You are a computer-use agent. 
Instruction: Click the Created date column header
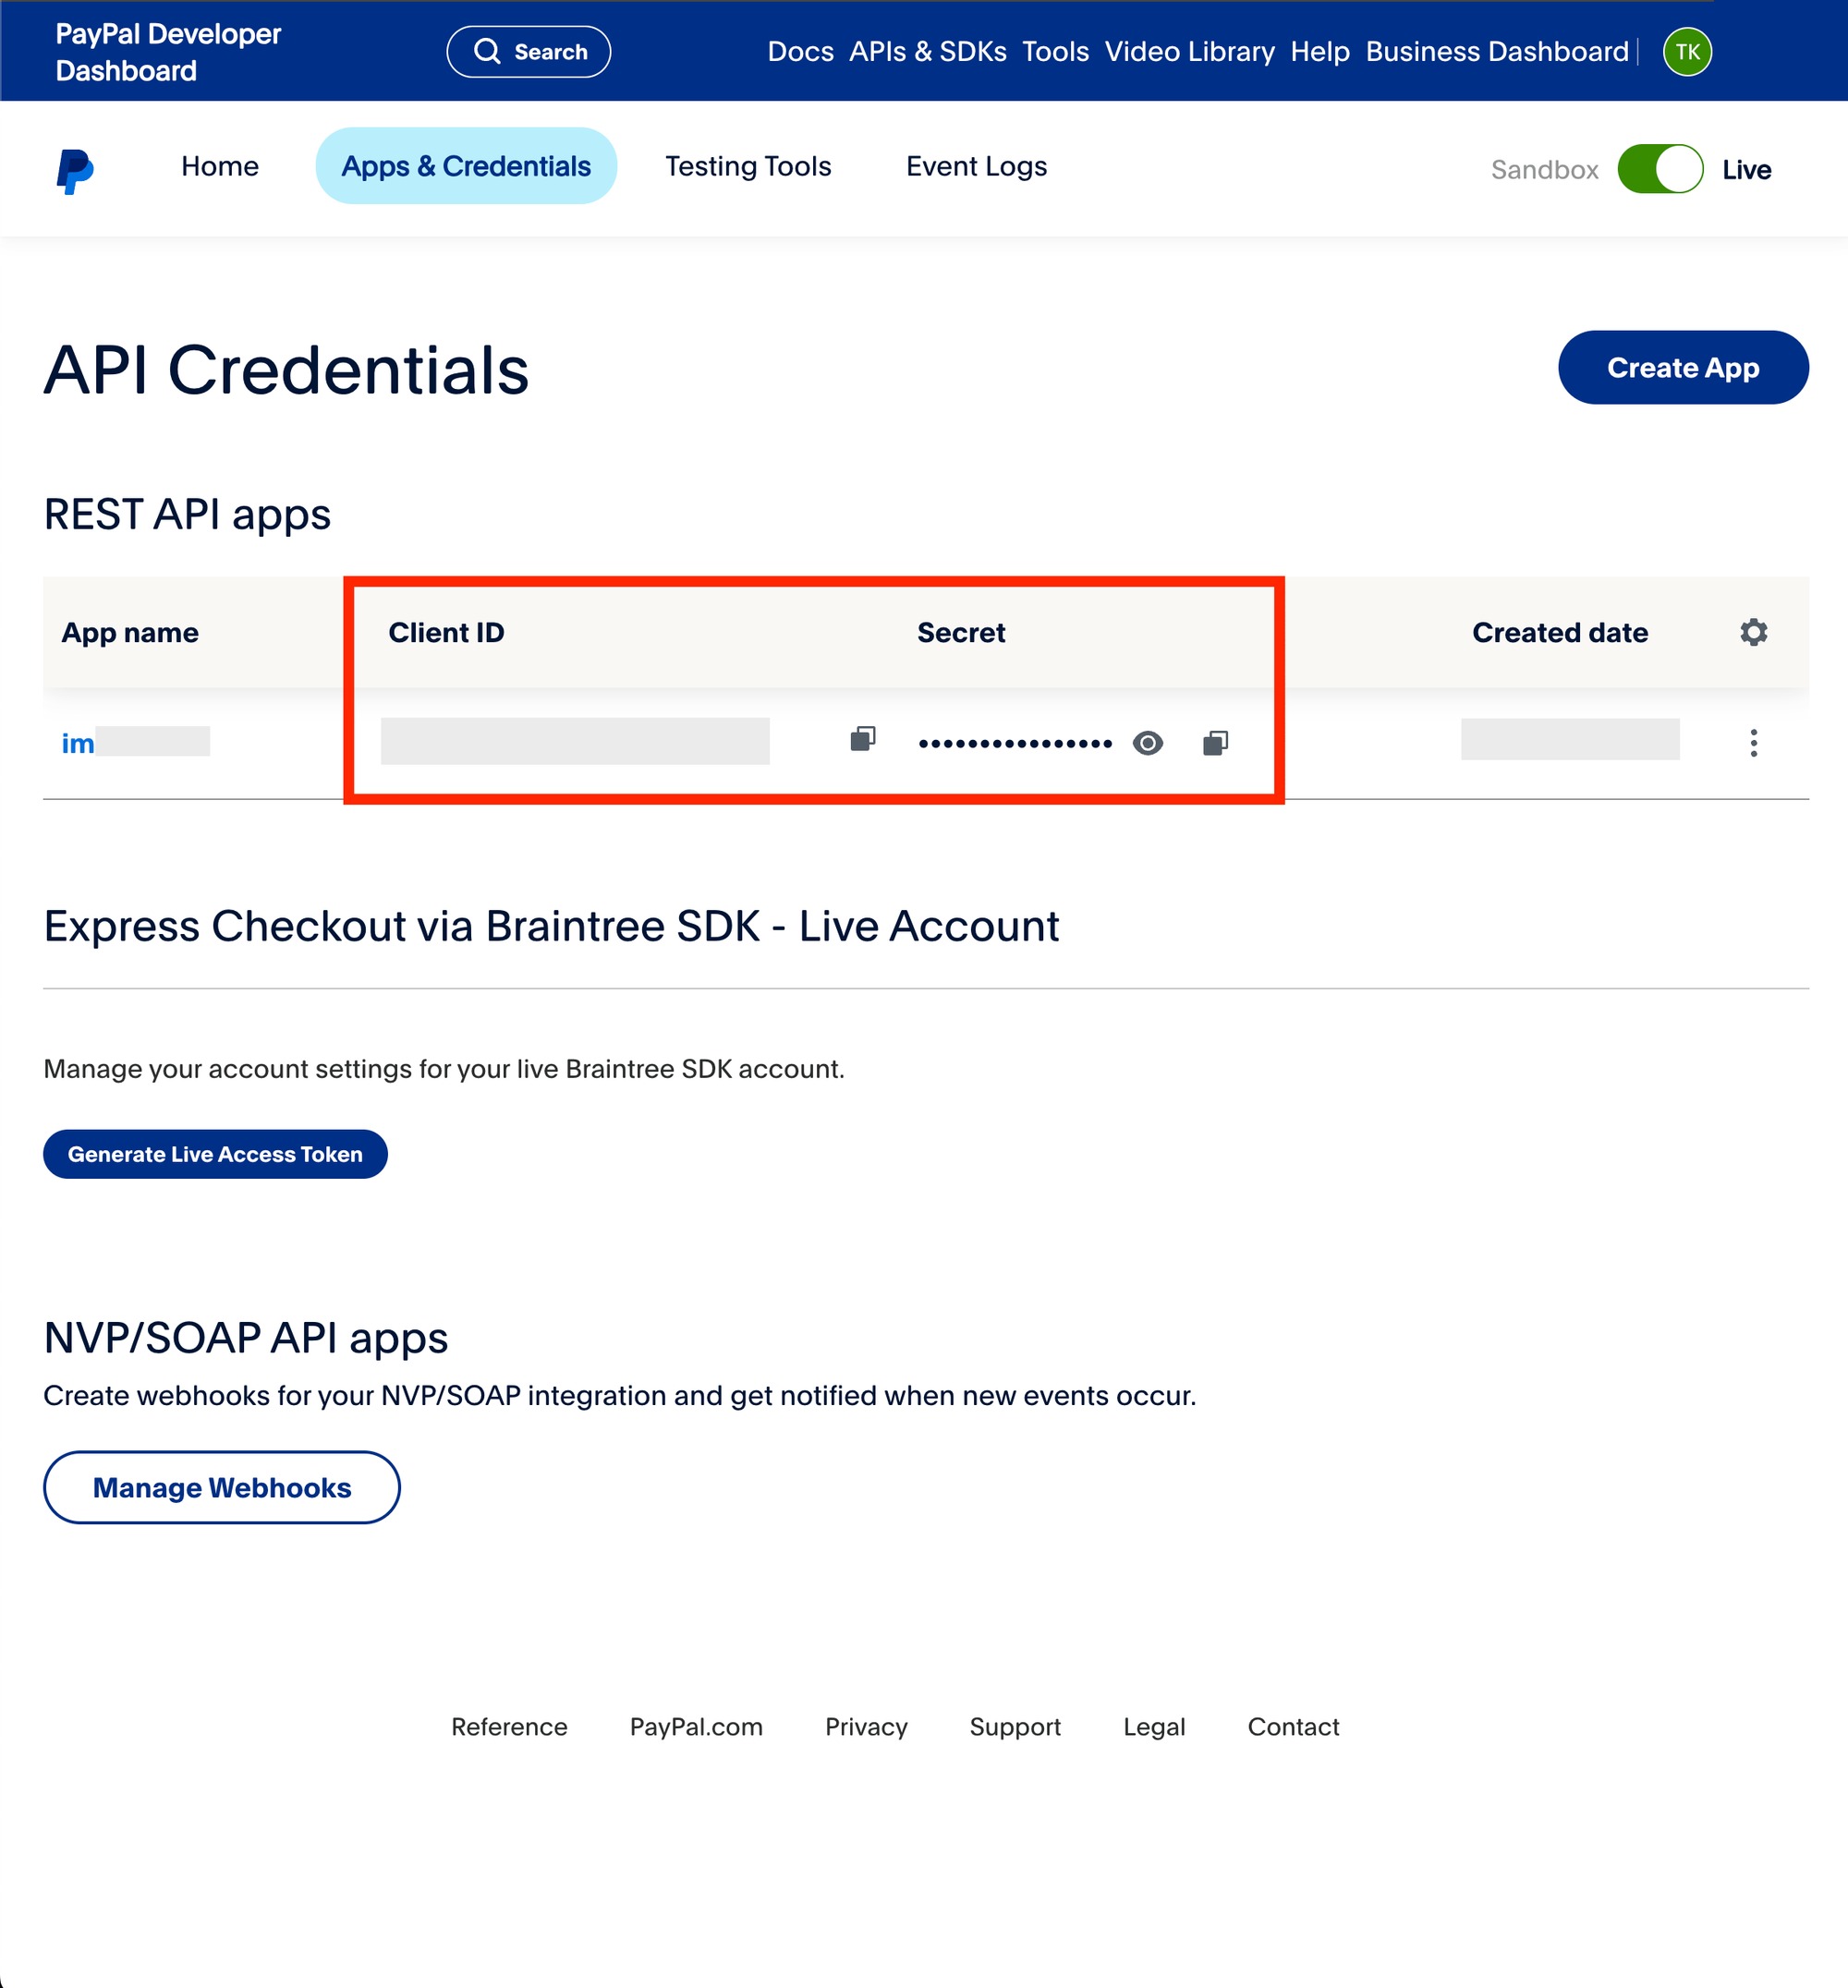[x=1560, y=632]
